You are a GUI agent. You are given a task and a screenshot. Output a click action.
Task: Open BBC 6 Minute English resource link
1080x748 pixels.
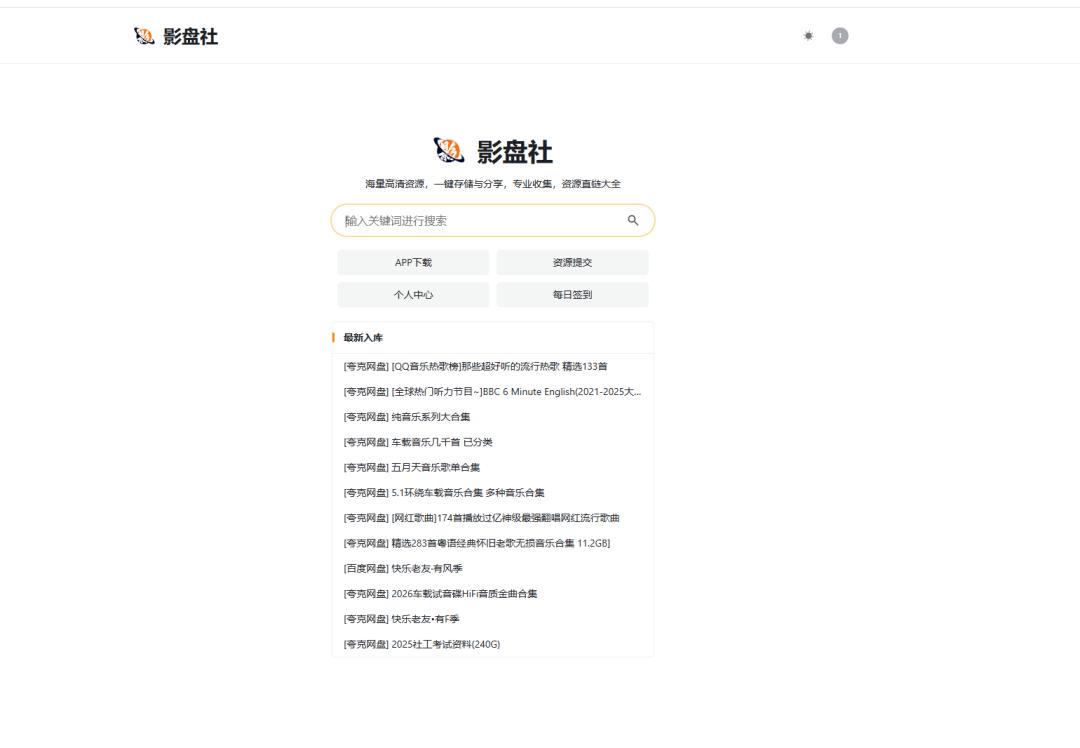[x=492, y=391]
